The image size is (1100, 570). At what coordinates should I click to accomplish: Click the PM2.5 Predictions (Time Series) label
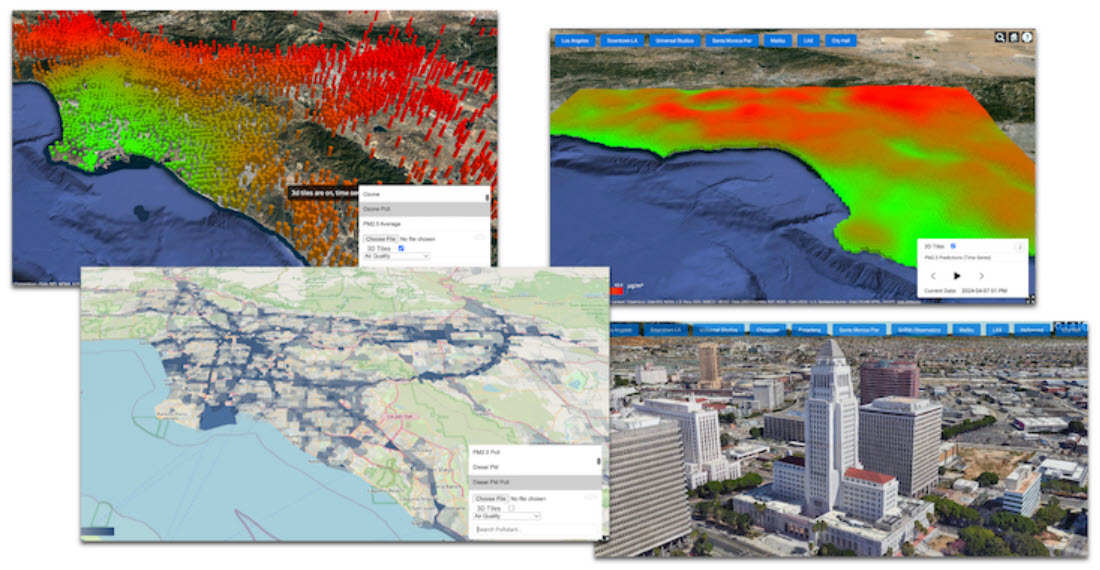(x=958, y=258)
